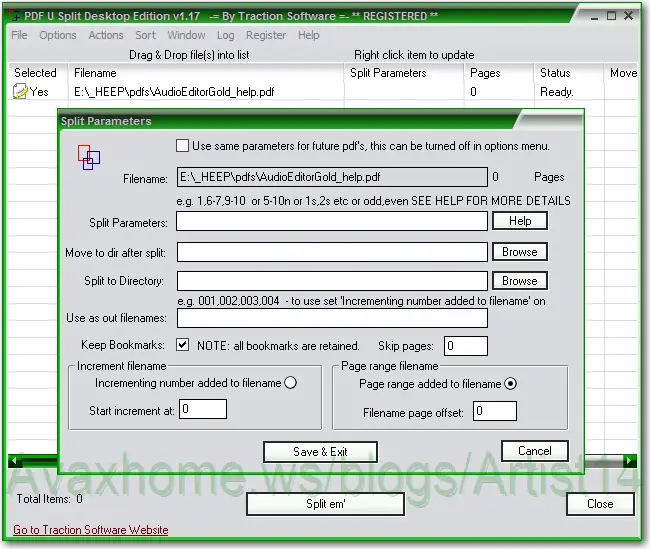Image resolution: width=650 pixels, height=549 pixels.
Task: Open the Window menu
Action: pyautogui.click(x=186, y=35)
